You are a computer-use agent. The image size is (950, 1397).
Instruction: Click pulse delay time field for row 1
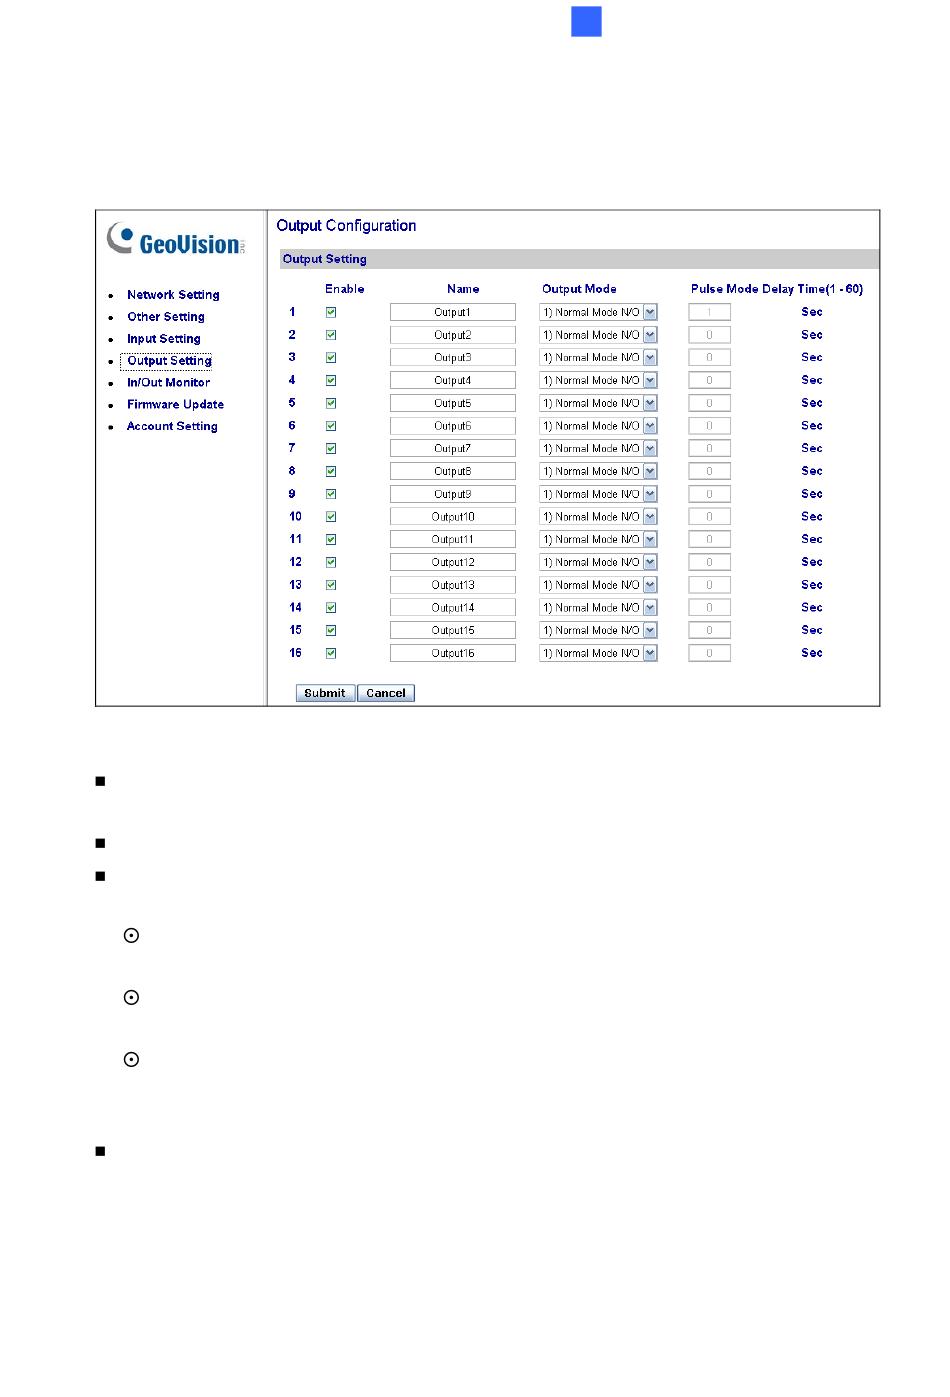tap(710, 313)
